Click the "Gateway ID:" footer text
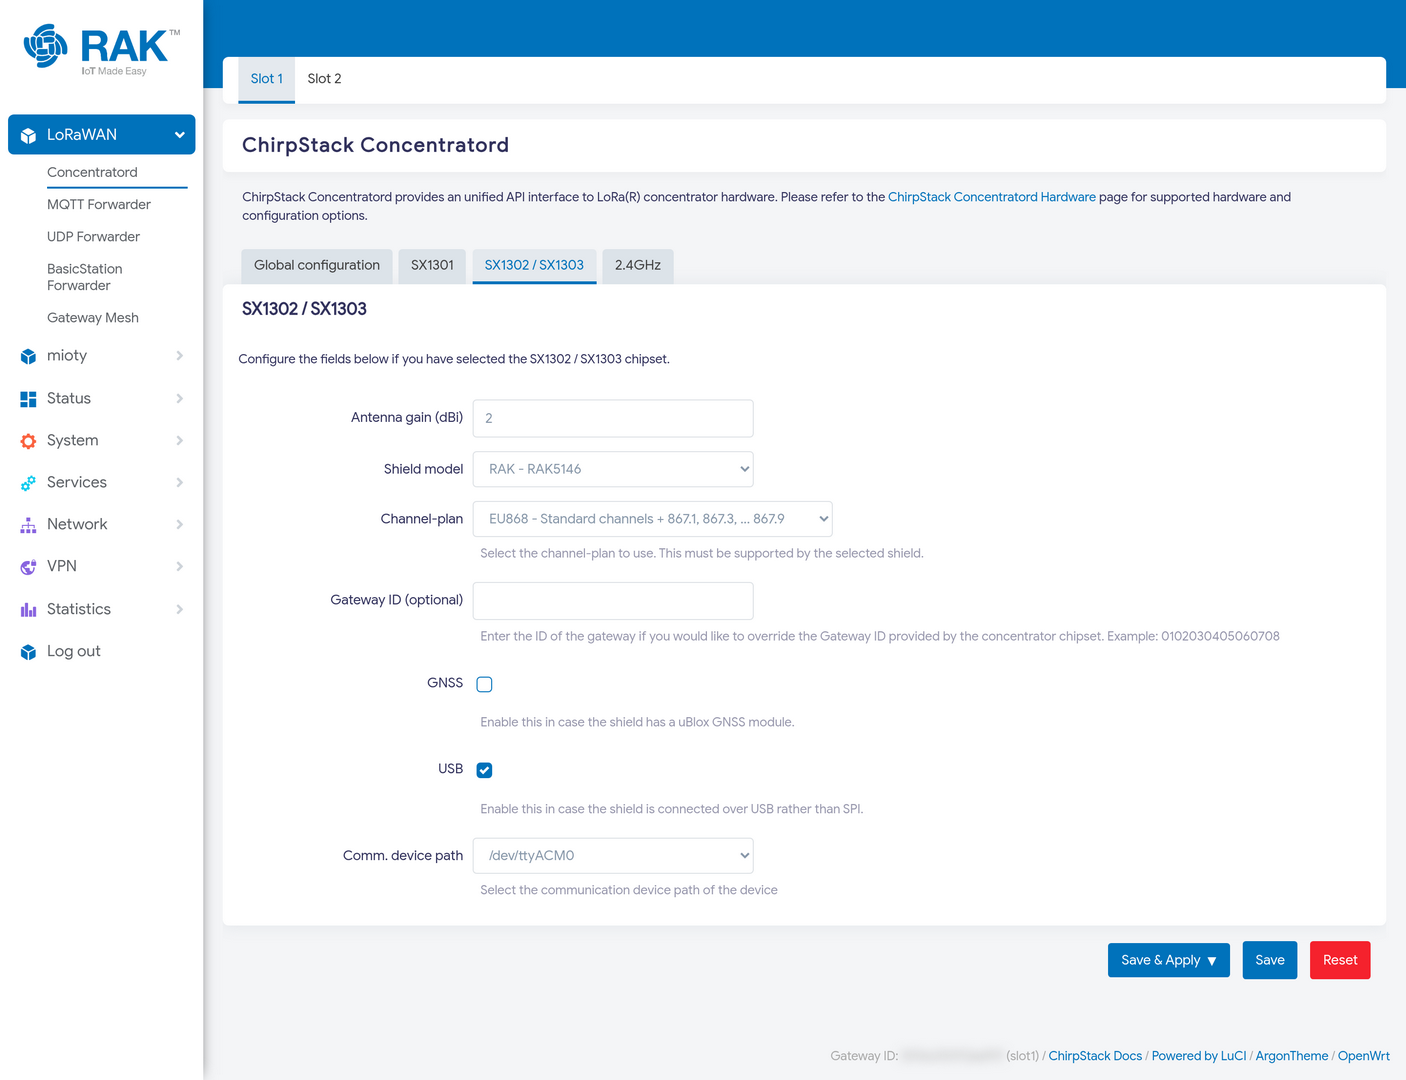The image size is (1406, 1080). (x=864, y=1056)
